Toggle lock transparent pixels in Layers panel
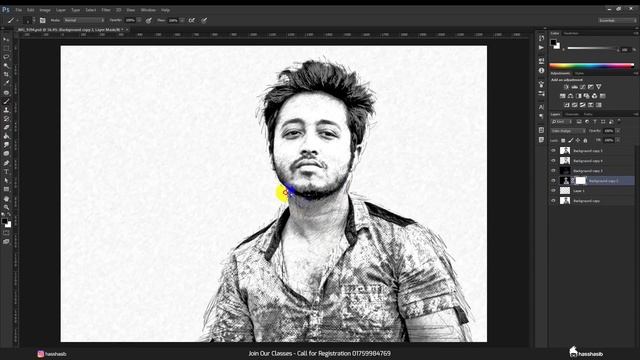This screenshot has height=360, width=640. [x=563, y=140]
